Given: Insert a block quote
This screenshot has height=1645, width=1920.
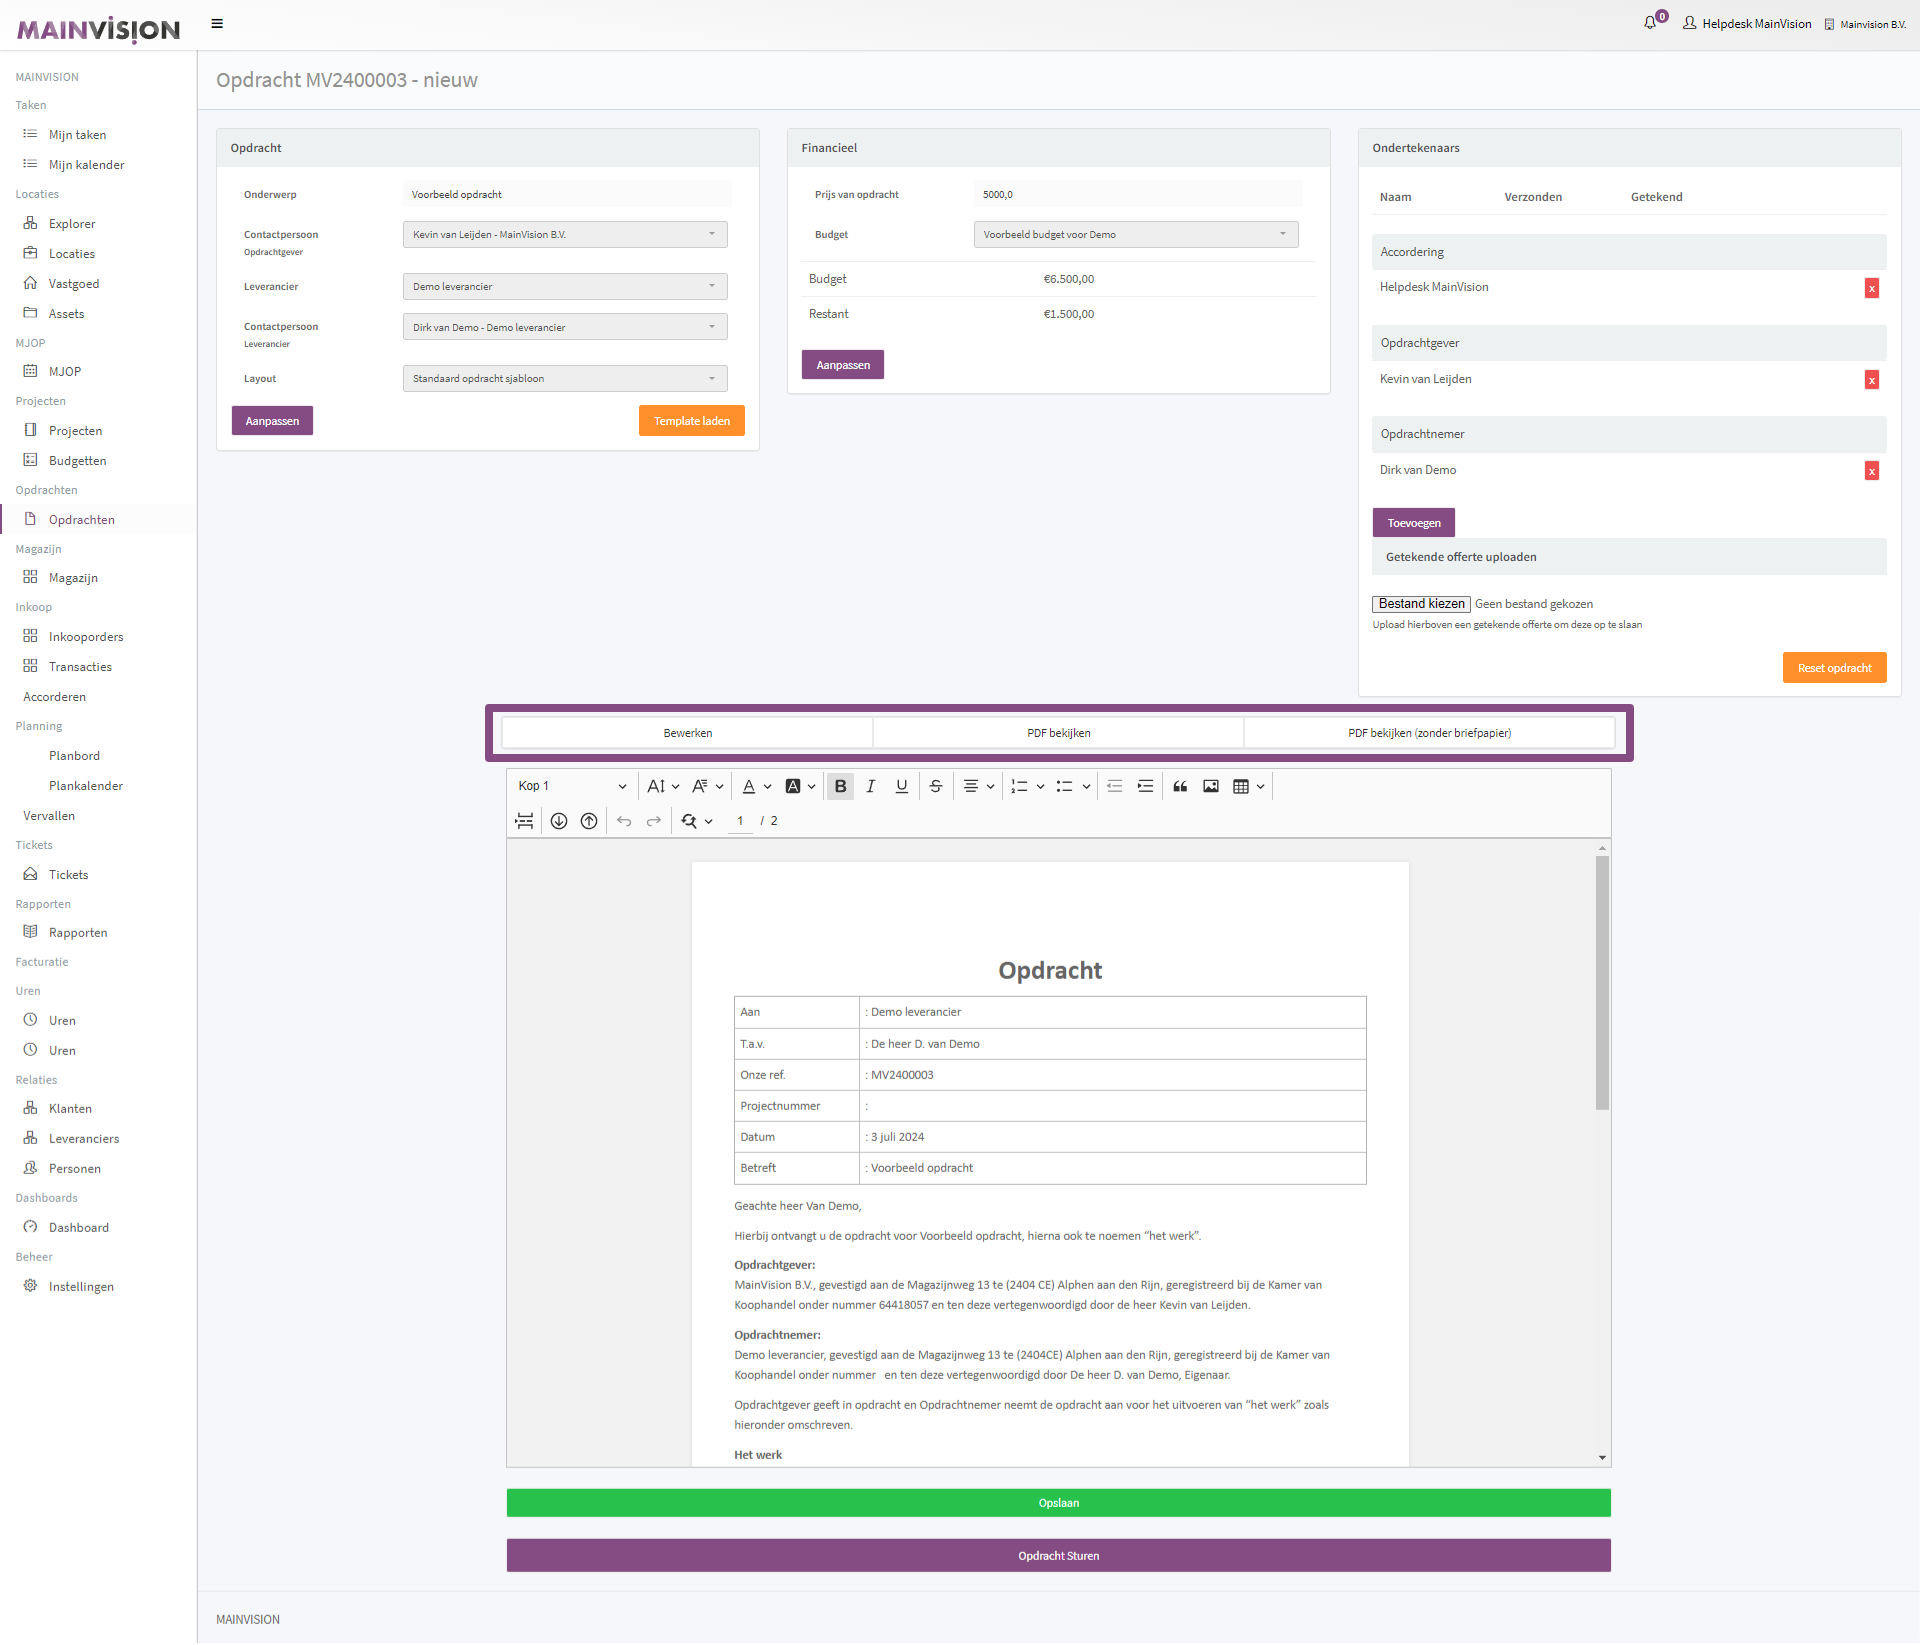Looking at the screenshot, I should coord(1180,786).
